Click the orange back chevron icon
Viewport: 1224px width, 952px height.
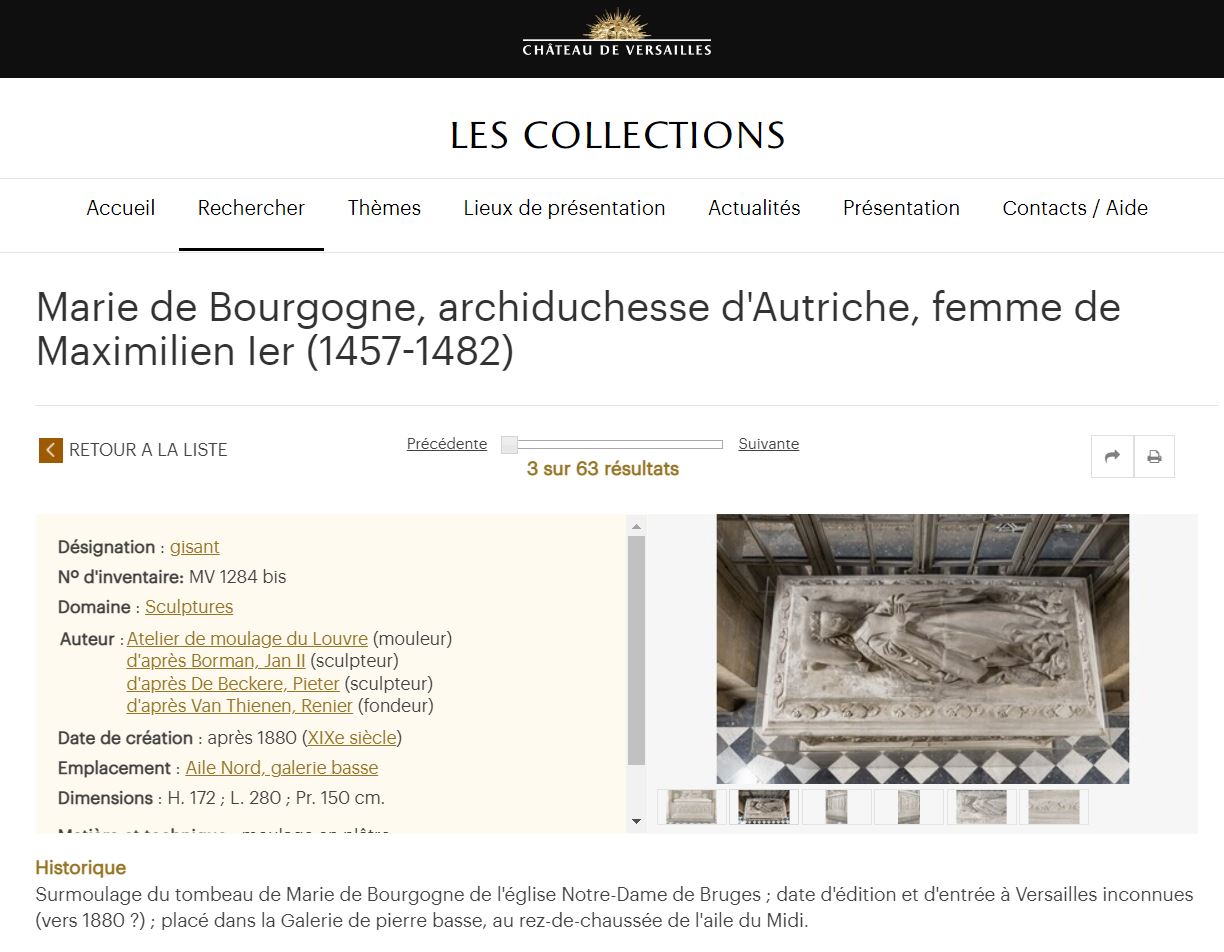coord(51,450)
